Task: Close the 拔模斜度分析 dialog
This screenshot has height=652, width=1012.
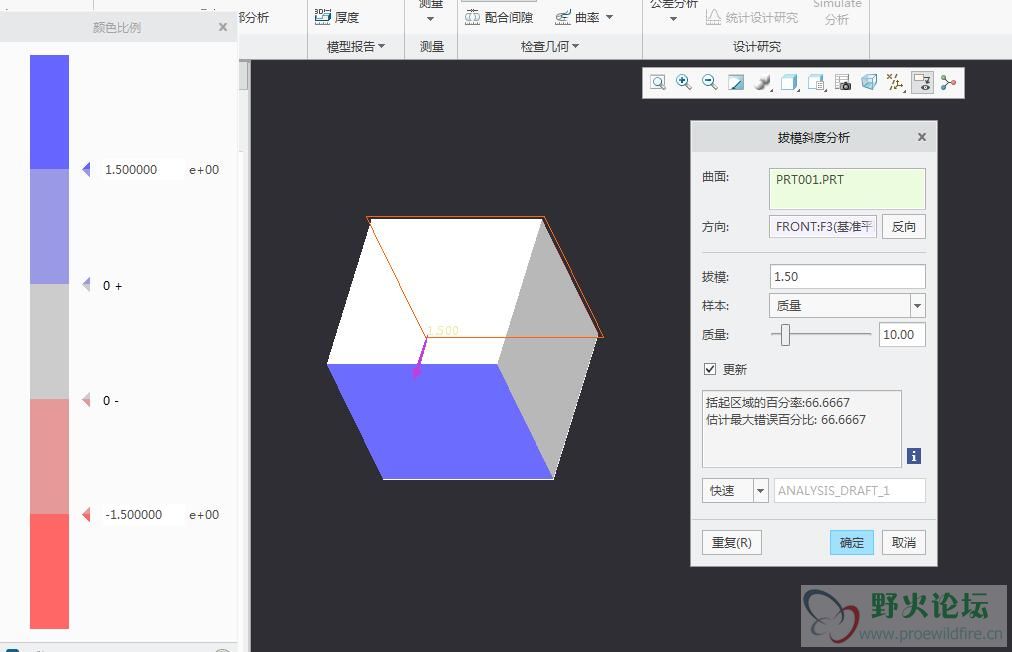Action: 922,137
